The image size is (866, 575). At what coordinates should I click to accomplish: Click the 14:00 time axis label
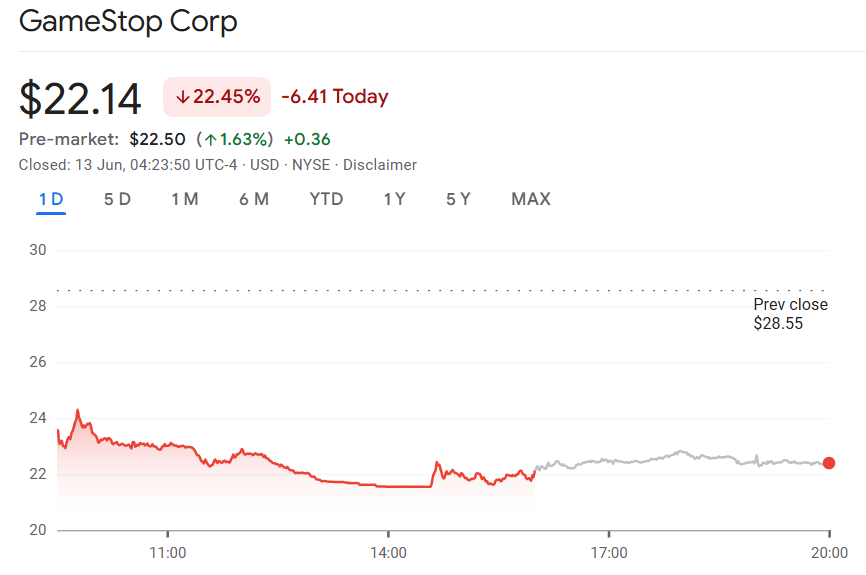388,552
